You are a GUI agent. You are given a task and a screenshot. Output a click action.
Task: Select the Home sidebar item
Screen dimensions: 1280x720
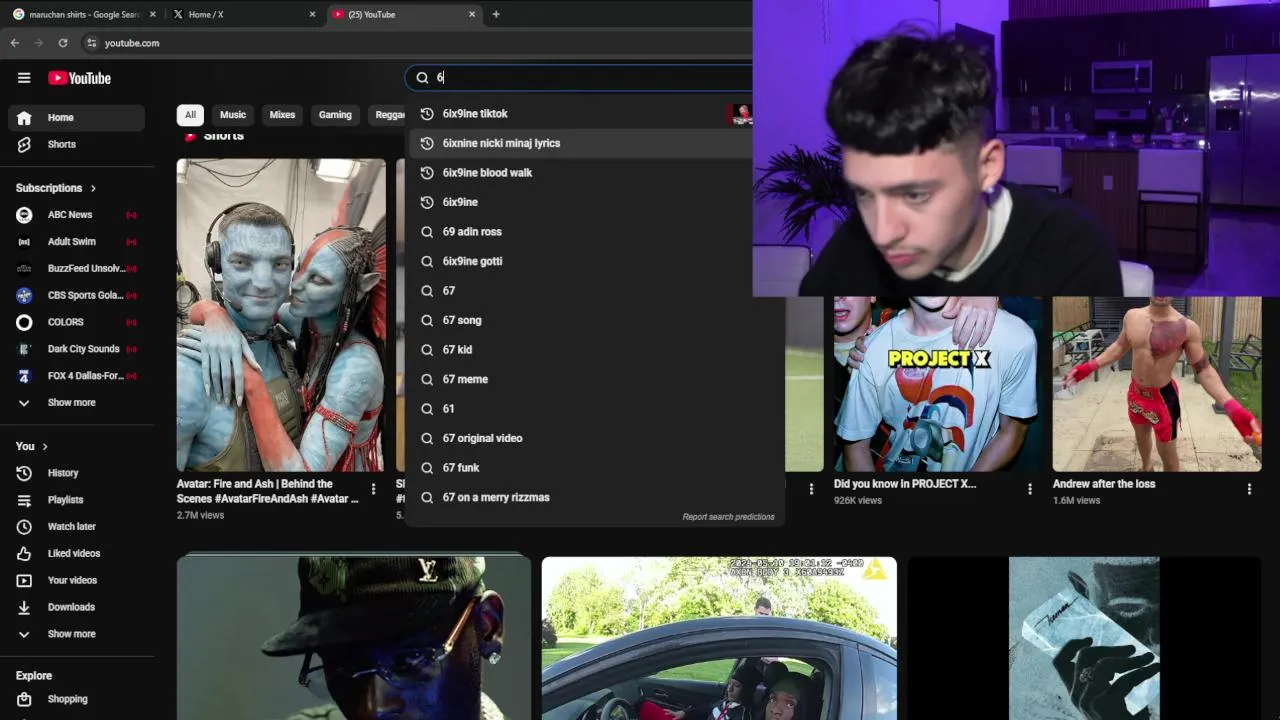pos(76,117)
